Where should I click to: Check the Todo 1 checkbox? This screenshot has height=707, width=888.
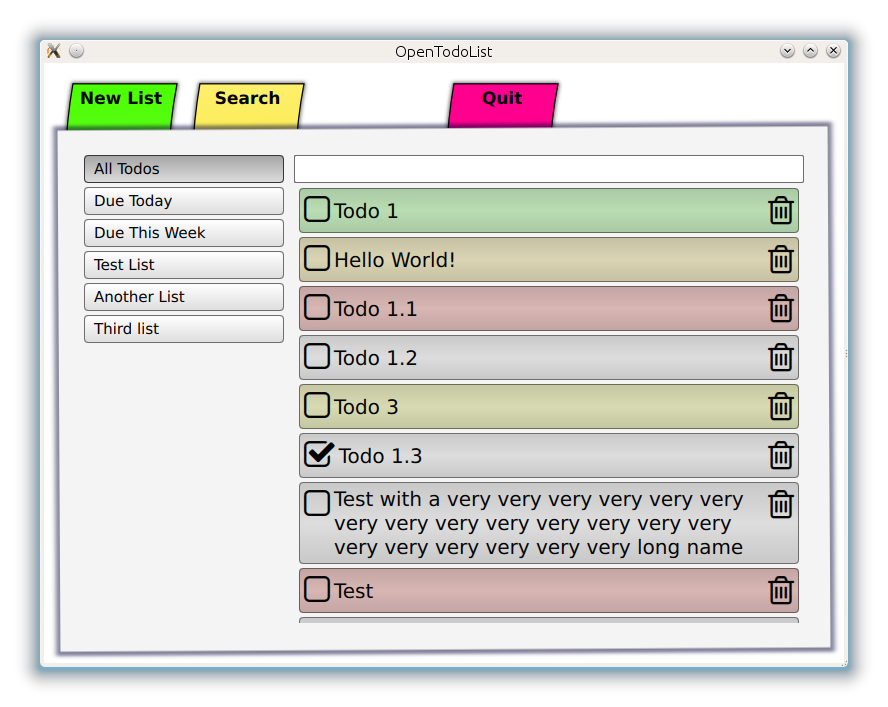point(317,209)
